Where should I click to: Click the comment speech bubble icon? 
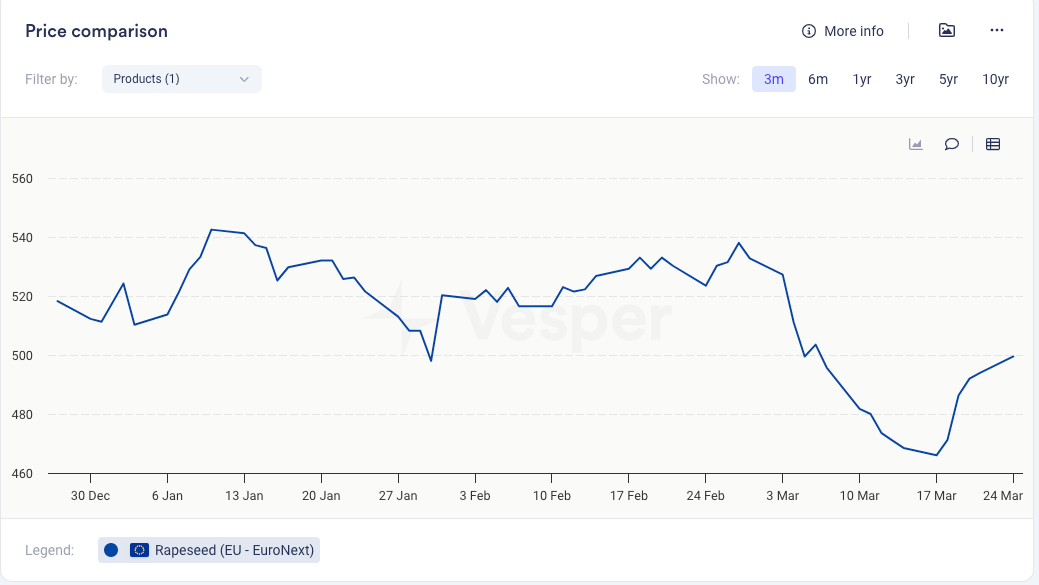952,144
